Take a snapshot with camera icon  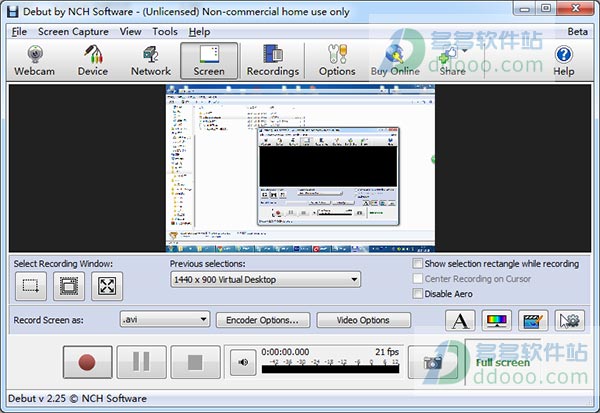pyautogui.click(x=432, y=362)
